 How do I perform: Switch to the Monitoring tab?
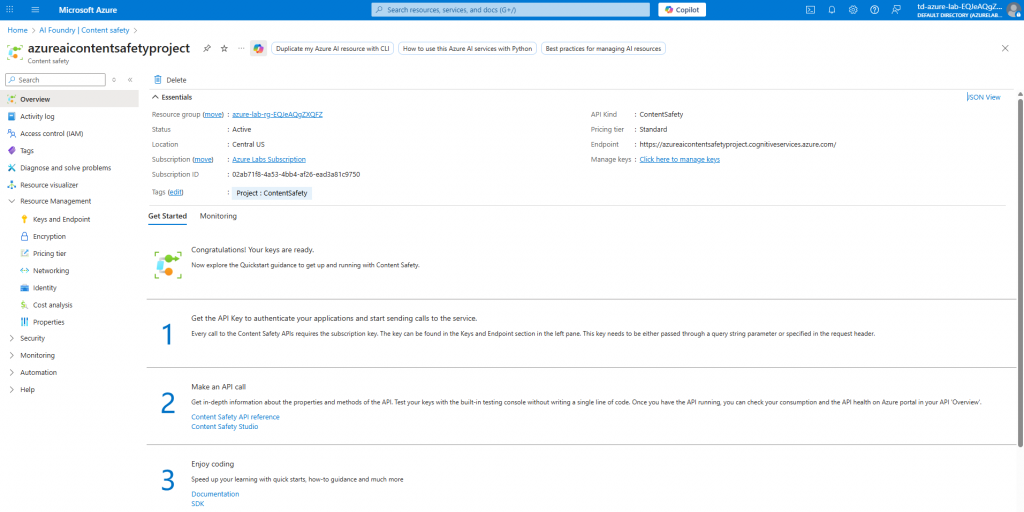point(218,216)
